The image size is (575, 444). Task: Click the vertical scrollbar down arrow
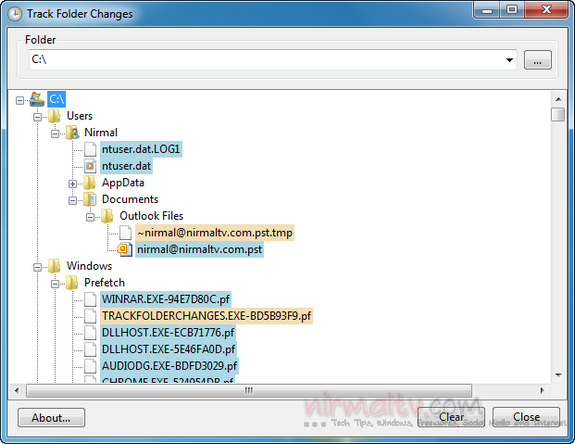coord(558,375)
